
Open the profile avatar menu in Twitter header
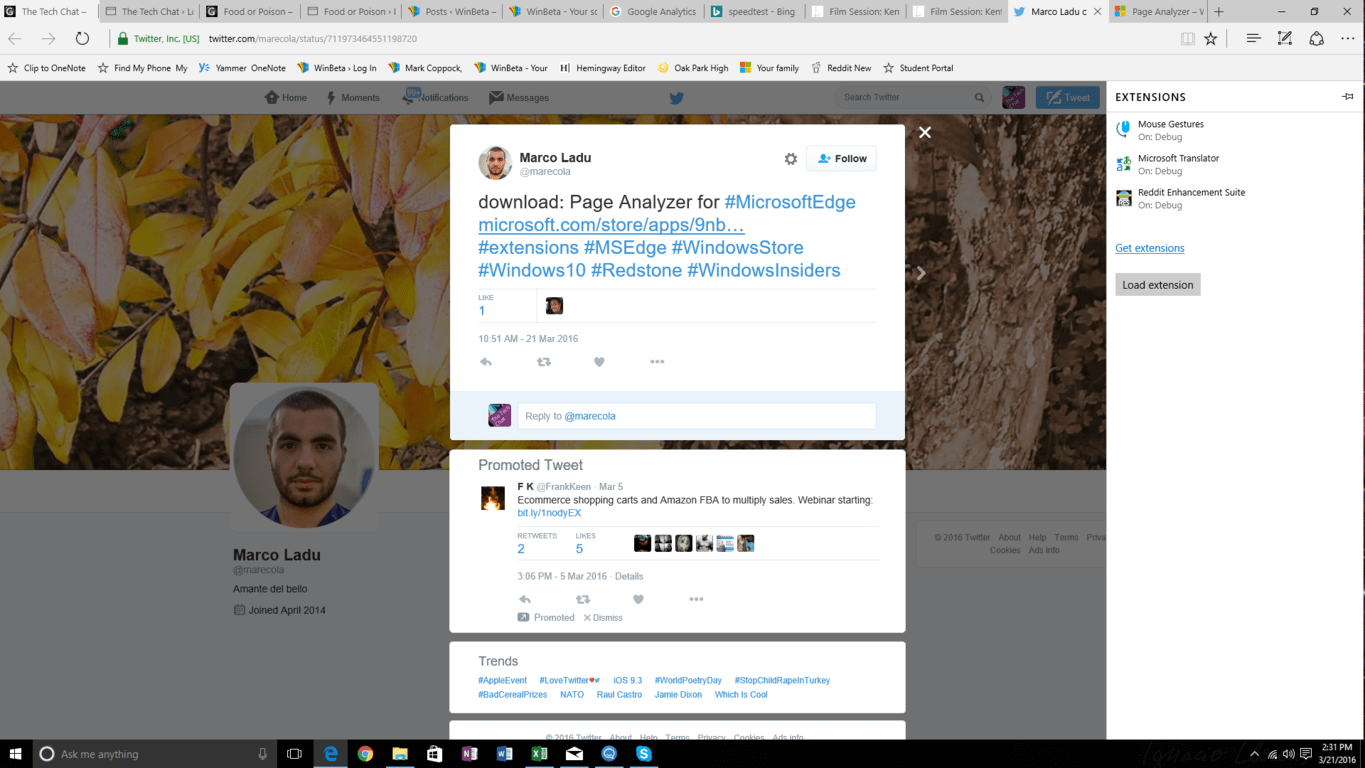(1013, 97)
